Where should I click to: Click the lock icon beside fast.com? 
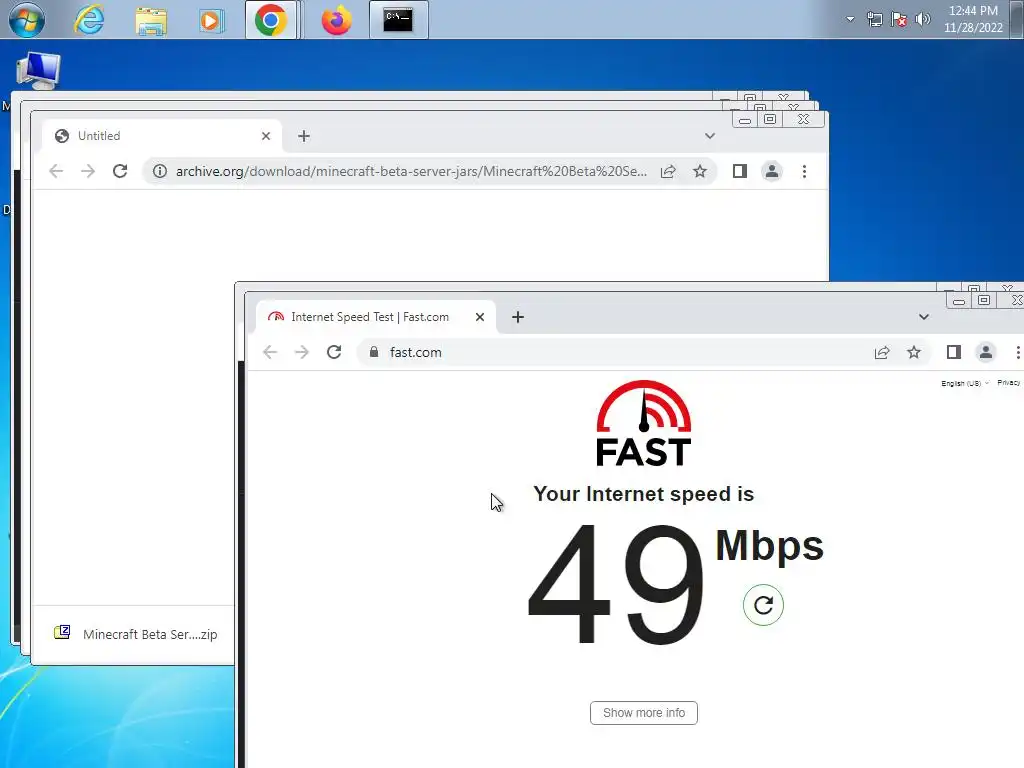tap(374, 352)
